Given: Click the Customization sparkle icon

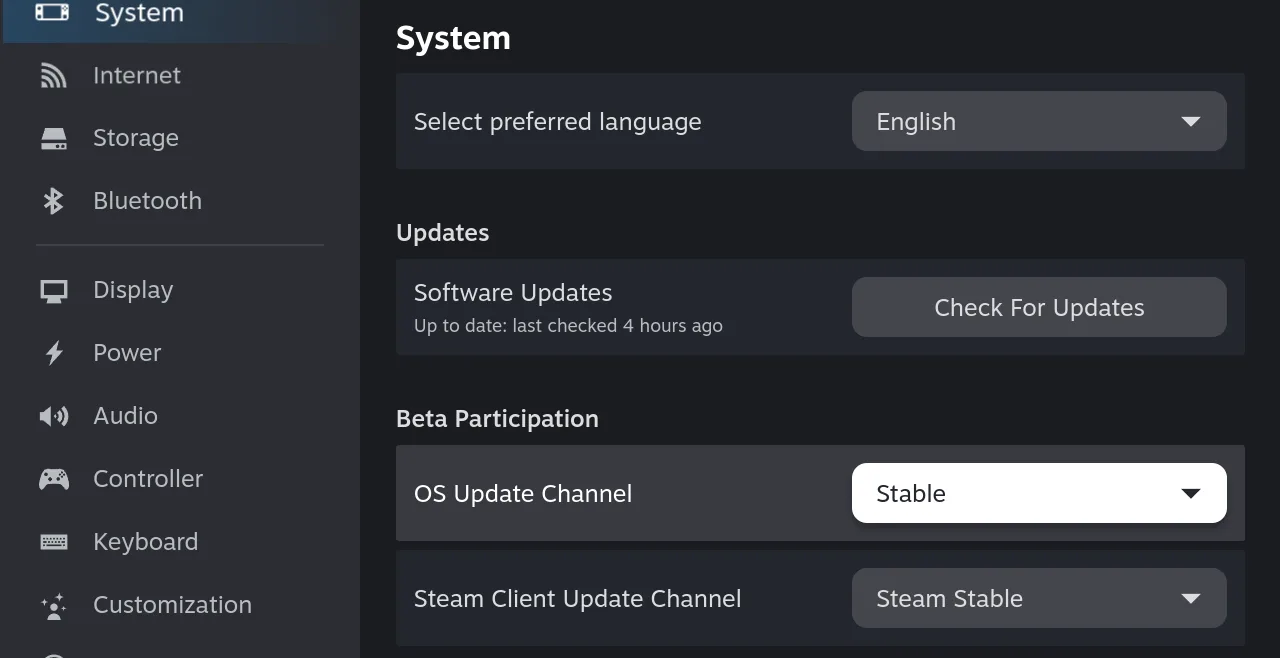Looking at the screenshot, I should (x=53, y=605).
